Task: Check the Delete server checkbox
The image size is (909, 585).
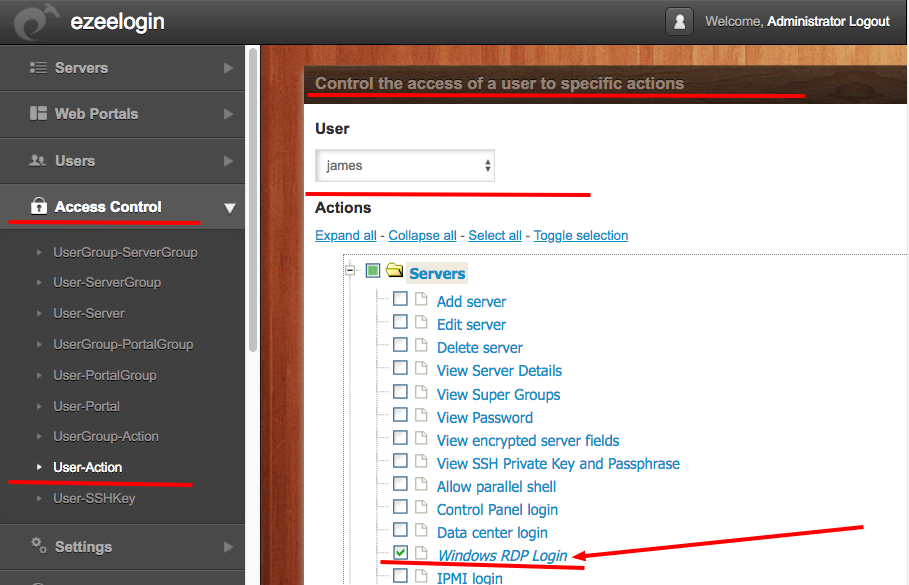Action: (400, 344)
